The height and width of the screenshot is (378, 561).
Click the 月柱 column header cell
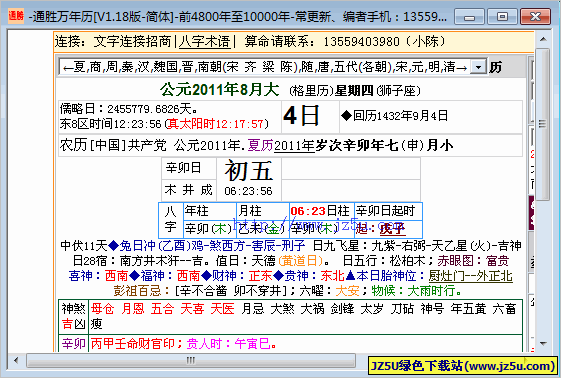[x=263, y=211]
